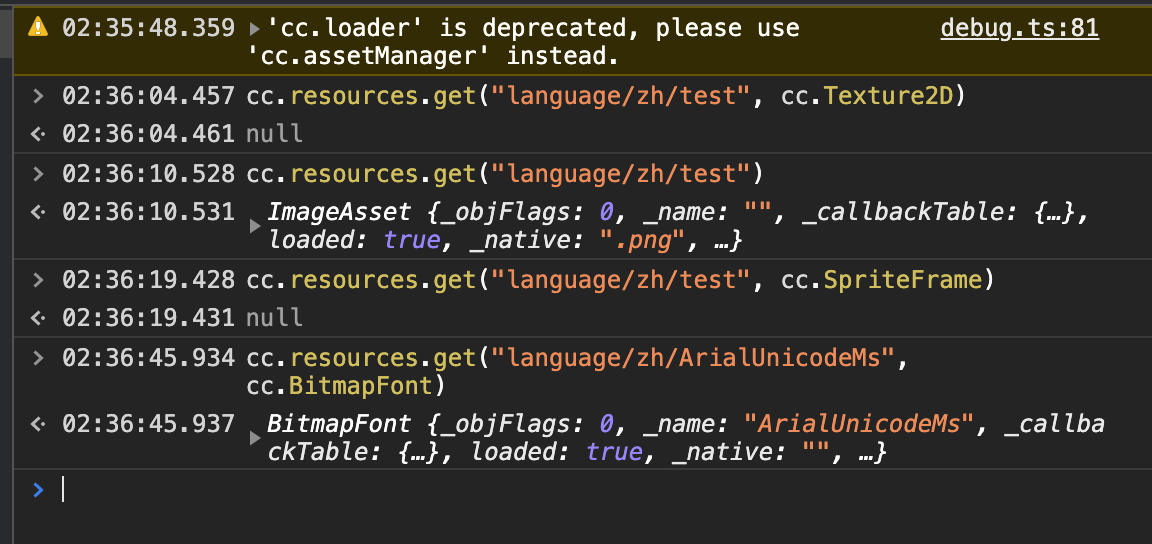Expand the cc.loader deprecation warning message
The image size is (1152, 544).
coord(254,28)
